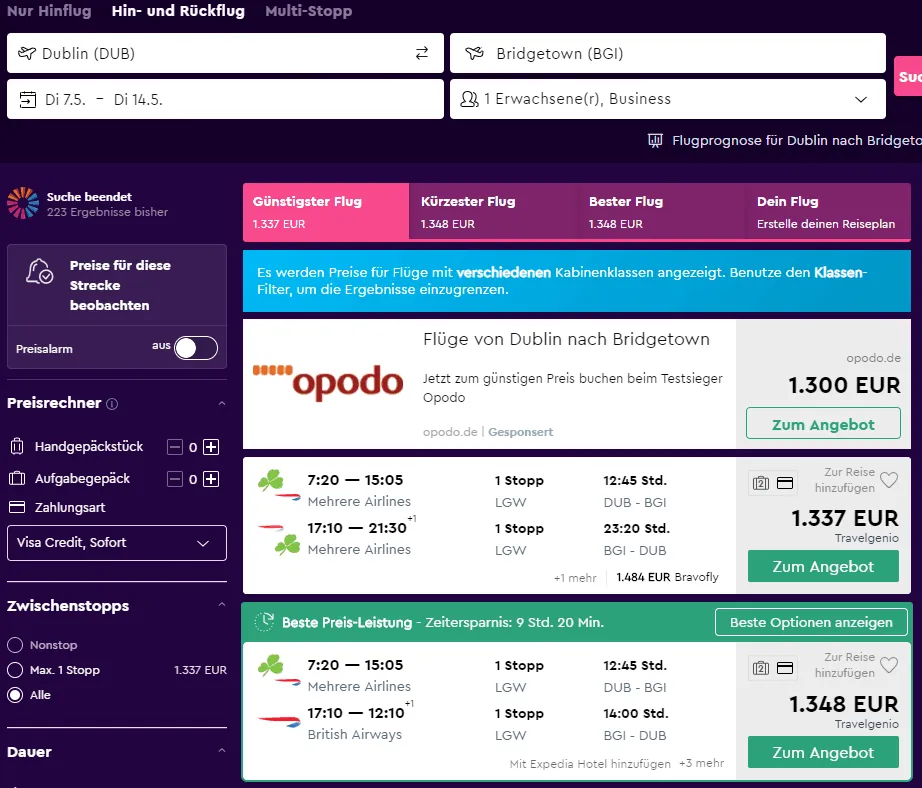Select the Nur Hinflug trip type
The height and width of the screenshot is (788, 922).
click(49, 12)
